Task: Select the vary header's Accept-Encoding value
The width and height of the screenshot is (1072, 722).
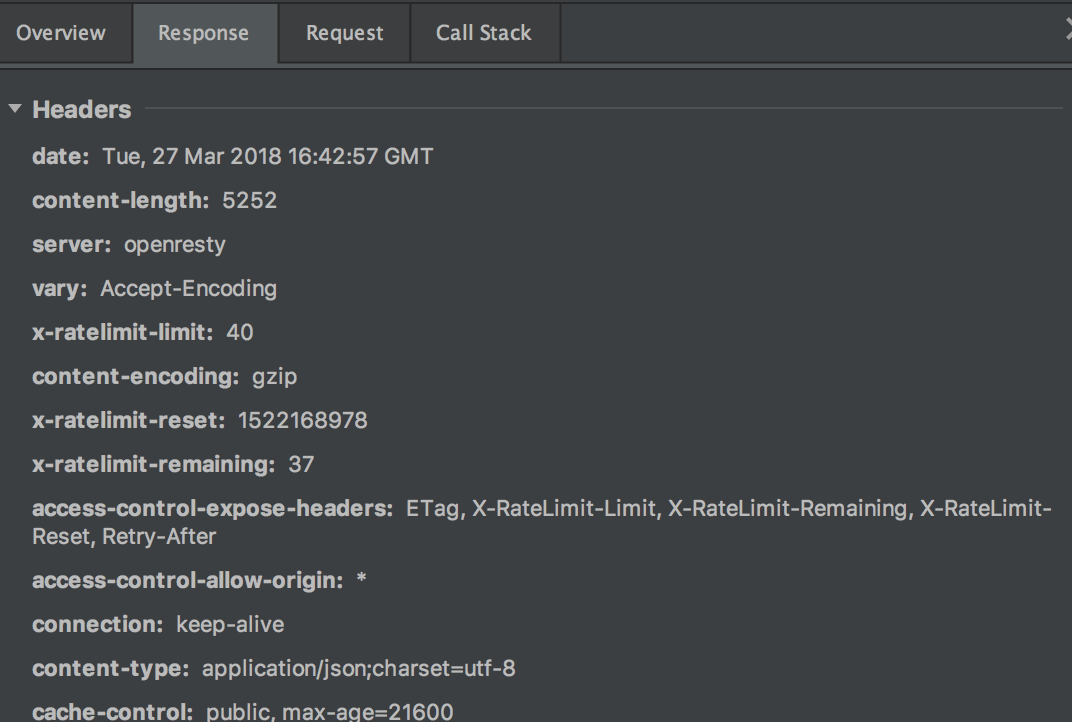Action: pyautogui.click(x=188, y=289)
